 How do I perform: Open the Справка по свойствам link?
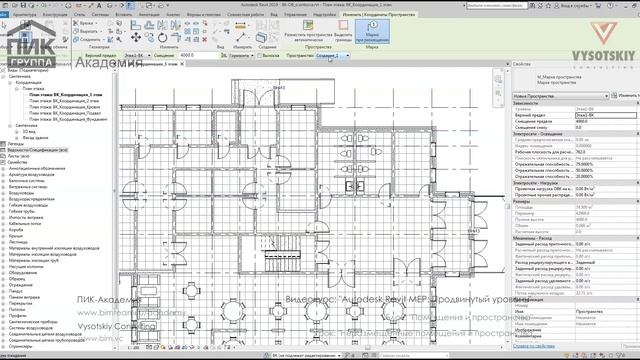click(x=533, y=346)
